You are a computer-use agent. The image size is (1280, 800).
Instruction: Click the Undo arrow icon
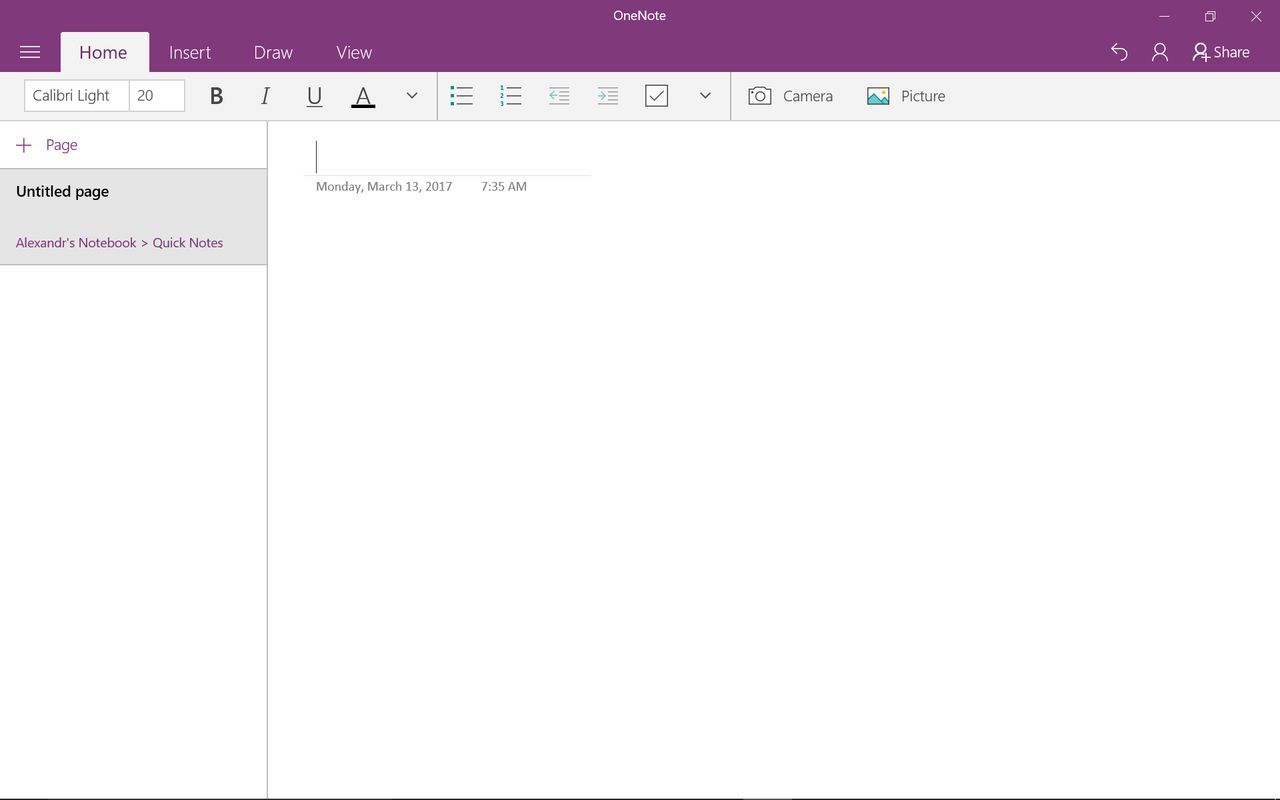click(x=1119, y=52)
